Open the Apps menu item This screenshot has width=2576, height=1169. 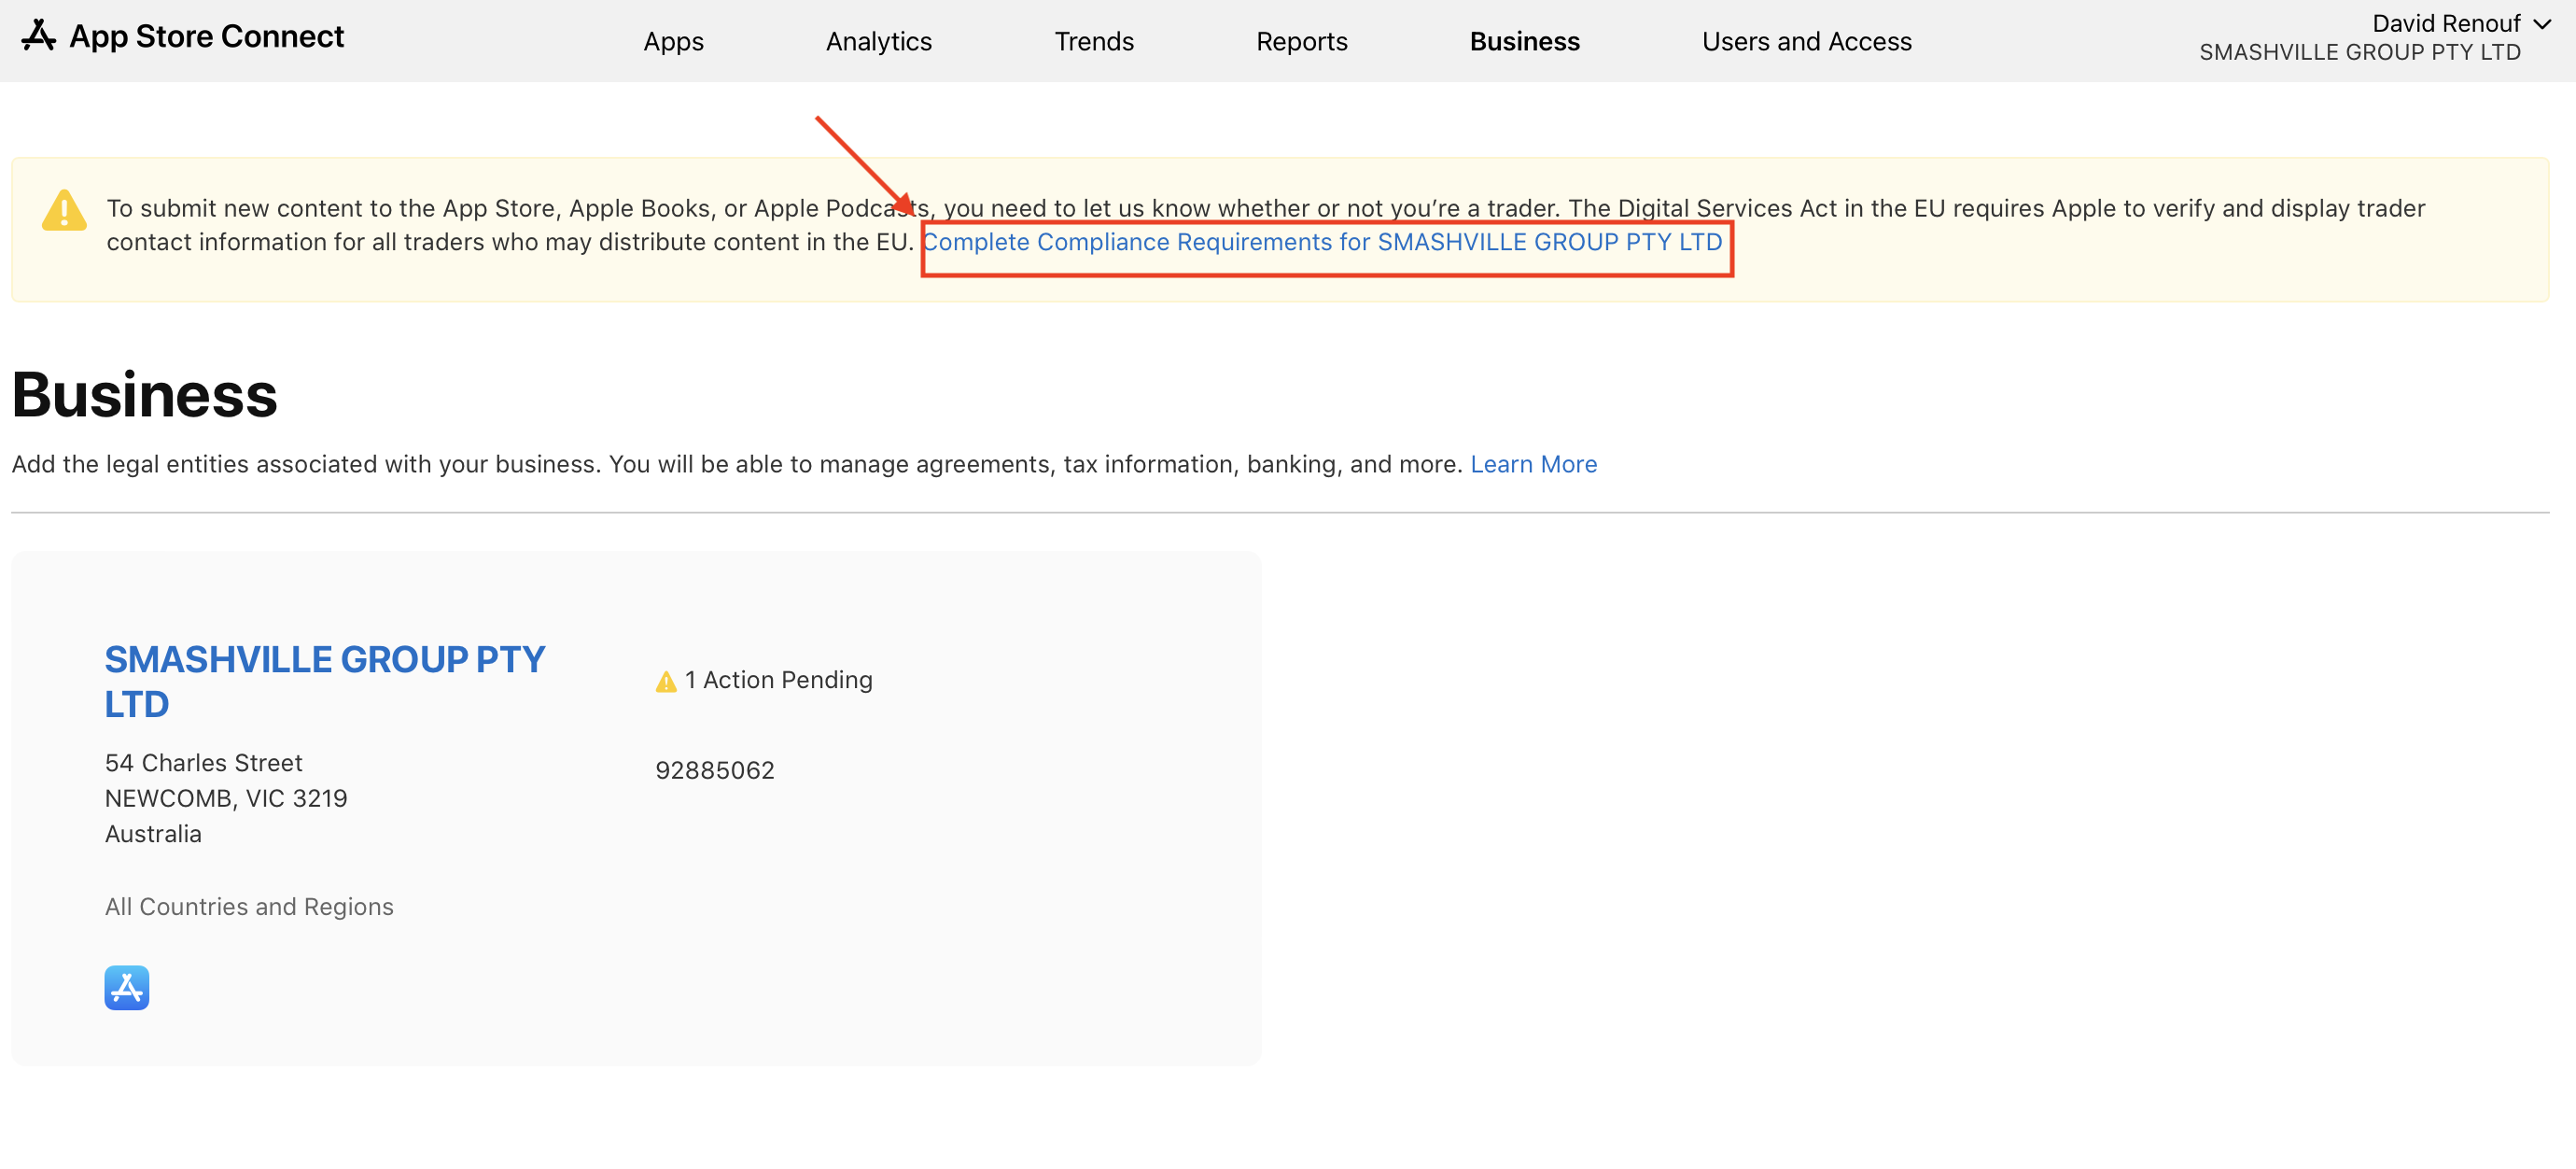(x=673, y=41)
